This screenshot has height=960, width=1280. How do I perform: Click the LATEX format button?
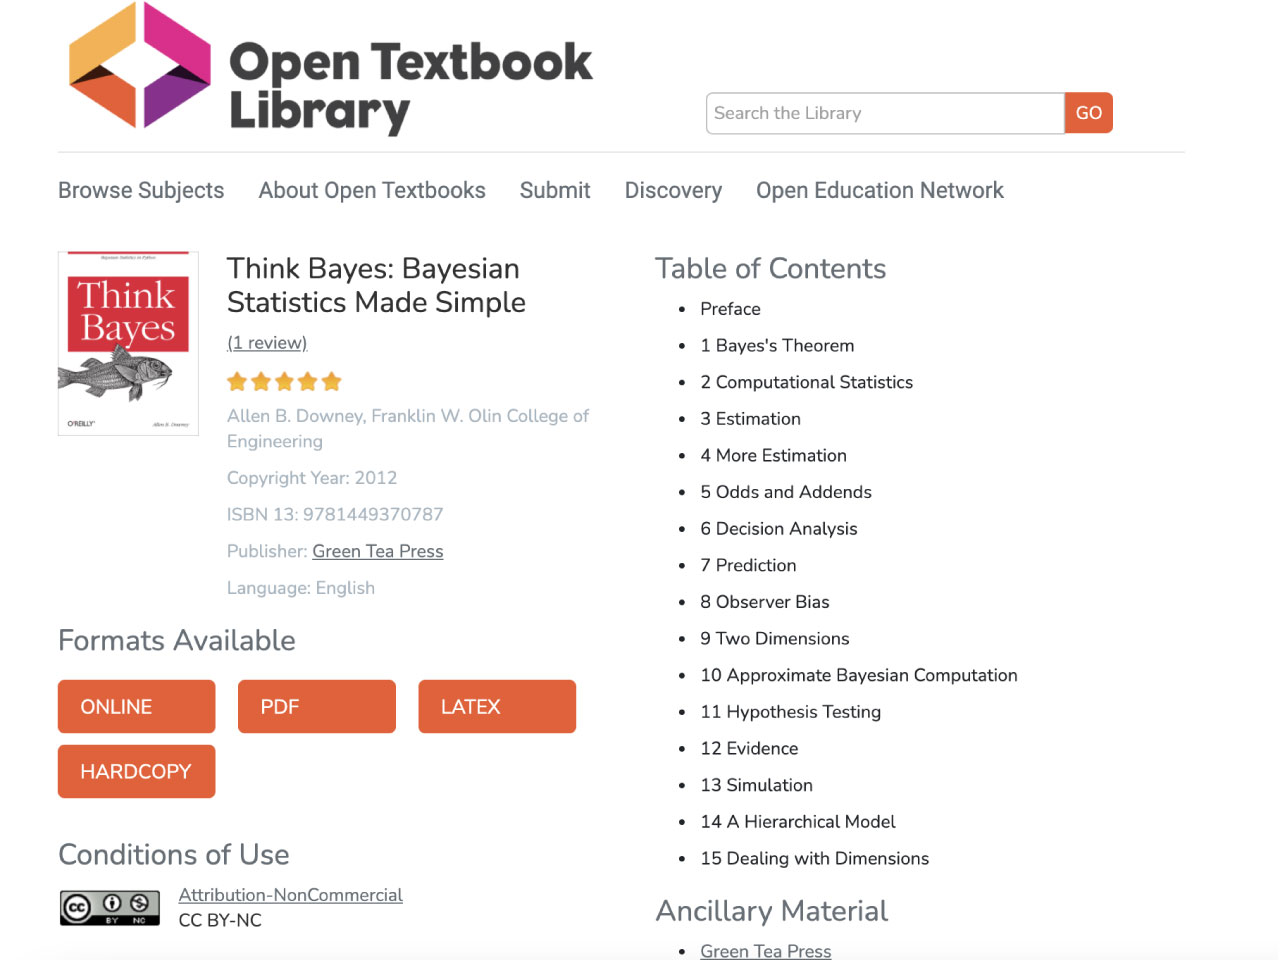(x=497, y=707)
